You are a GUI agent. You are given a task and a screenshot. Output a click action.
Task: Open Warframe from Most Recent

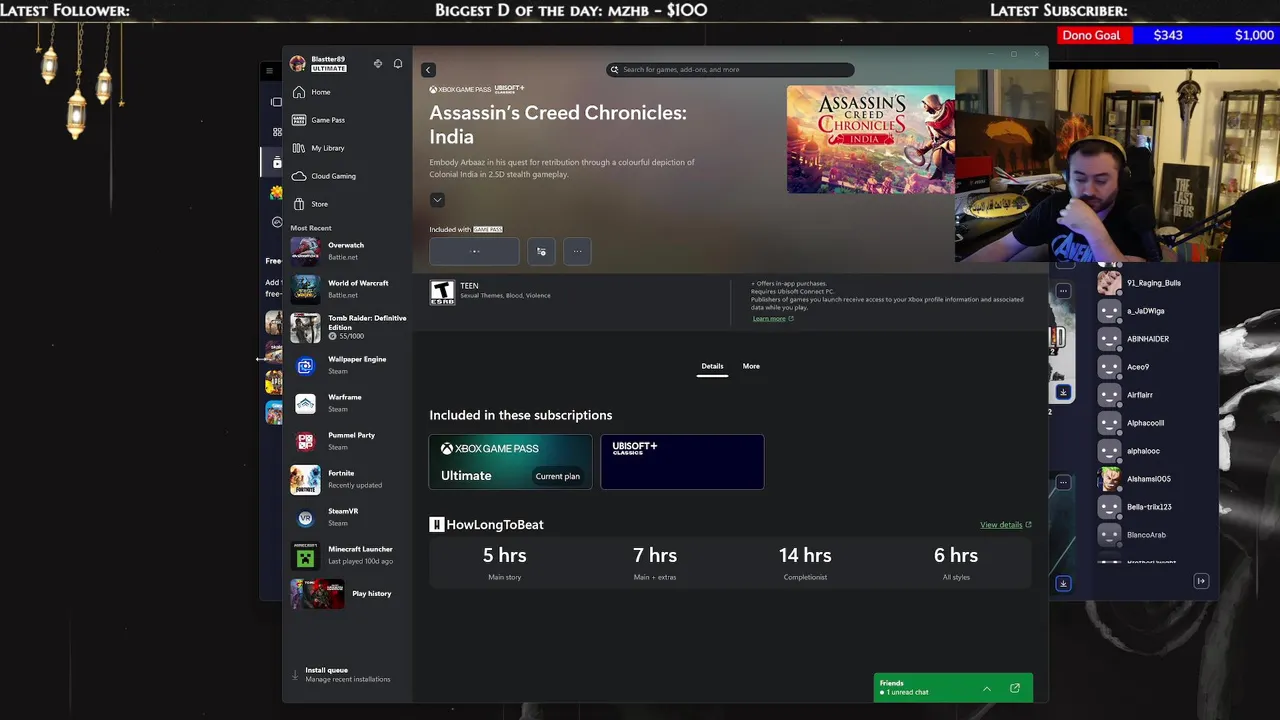click(x=348, y=403)
